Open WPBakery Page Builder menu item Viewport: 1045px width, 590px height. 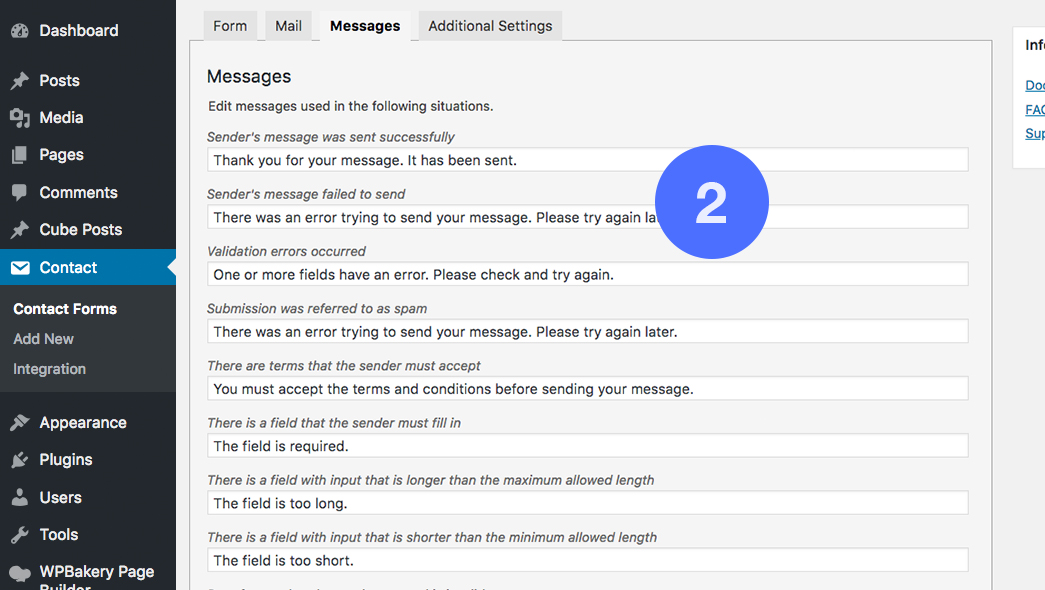pos(96,573)
